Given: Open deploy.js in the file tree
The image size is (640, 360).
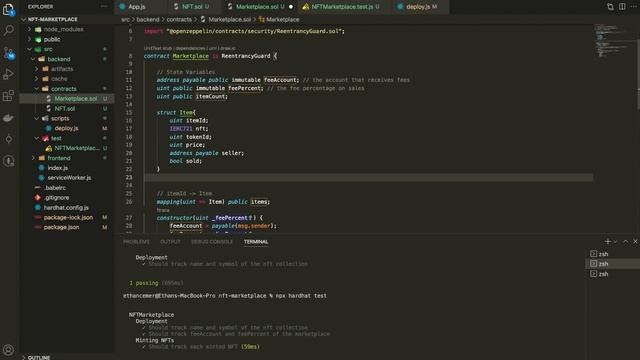Looking at the screenshot, I should click(x=67, y=128).
